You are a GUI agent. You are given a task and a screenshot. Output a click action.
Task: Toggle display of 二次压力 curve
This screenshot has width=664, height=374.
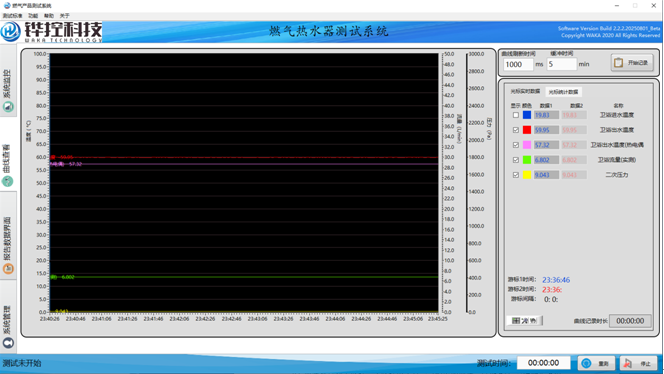(515, 175)
